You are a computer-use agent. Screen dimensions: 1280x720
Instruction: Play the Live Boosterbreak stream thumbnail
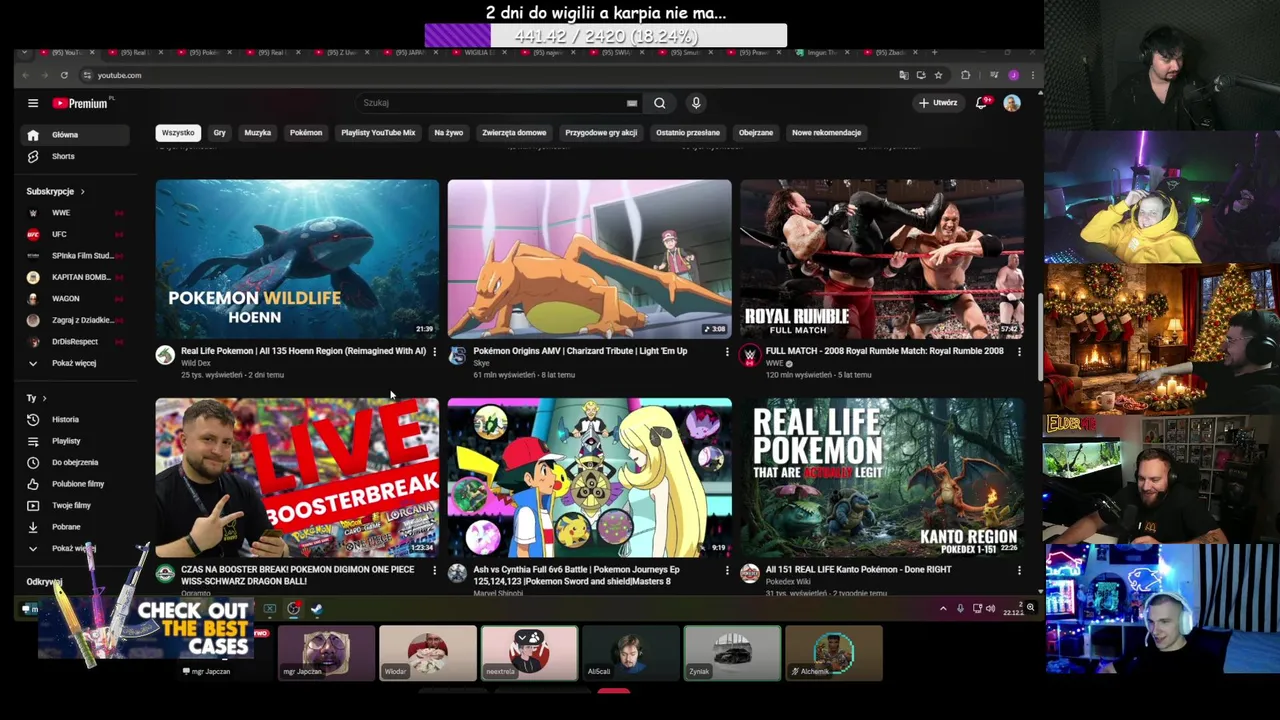pyautogui.click(x=297, y=478)
